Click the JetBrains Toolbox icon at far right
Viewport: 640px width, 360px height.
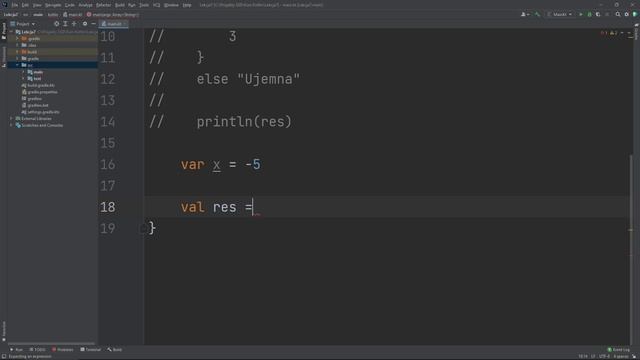pyautogui.click(x=635, y=14)
